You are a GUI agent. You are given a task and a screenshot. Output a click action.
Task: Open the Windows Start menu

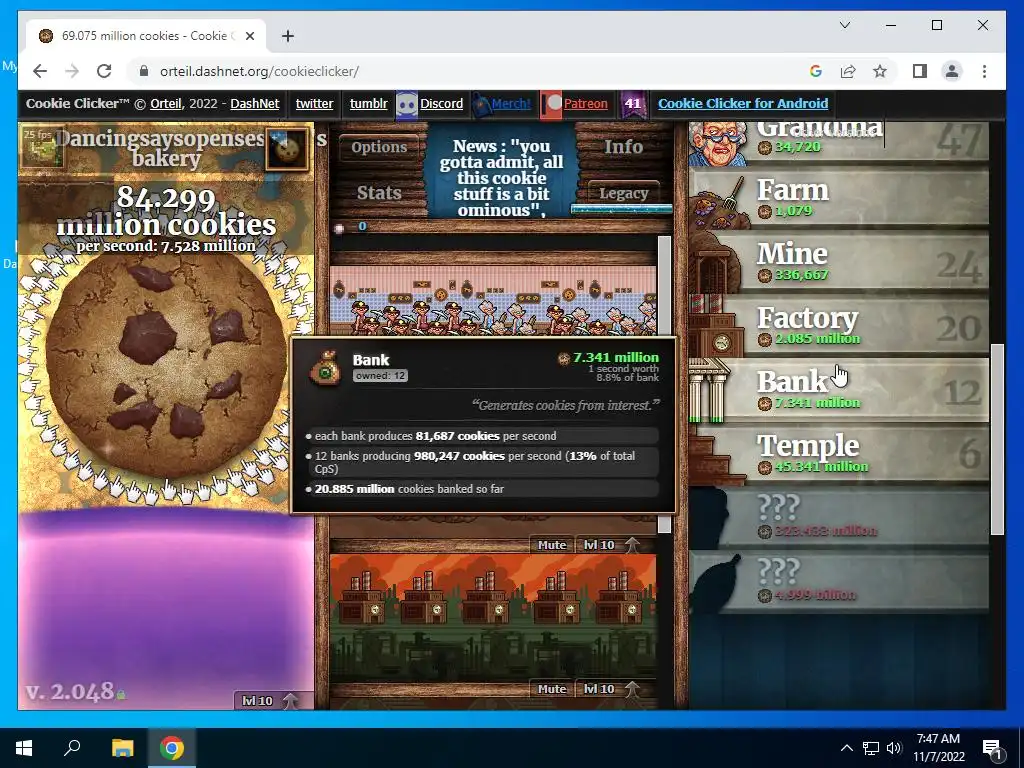pyautogui.click(x=24, y=748)
